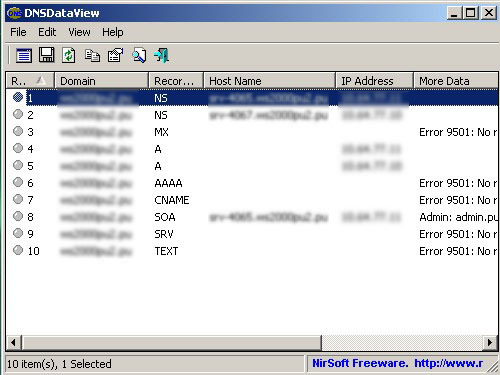The width and height of the screenshot is (500, 375).
Task: Click the Exit door toolbar icon
Action: (162, 55)
